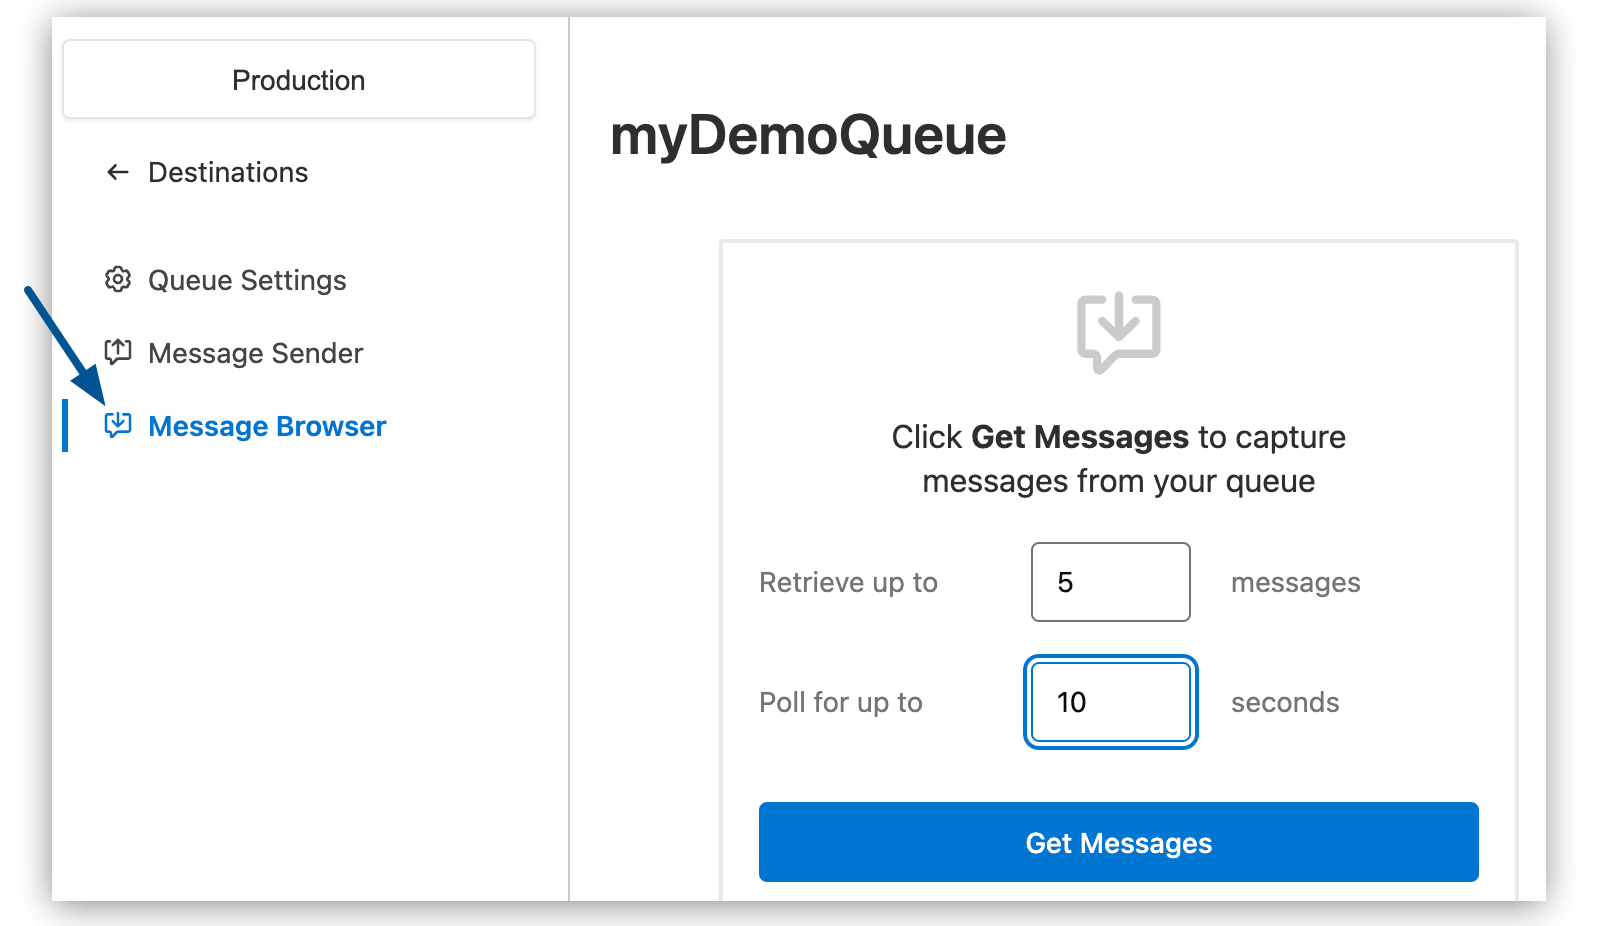Click the back arrow beside Destinations

(x=117, y=172)
